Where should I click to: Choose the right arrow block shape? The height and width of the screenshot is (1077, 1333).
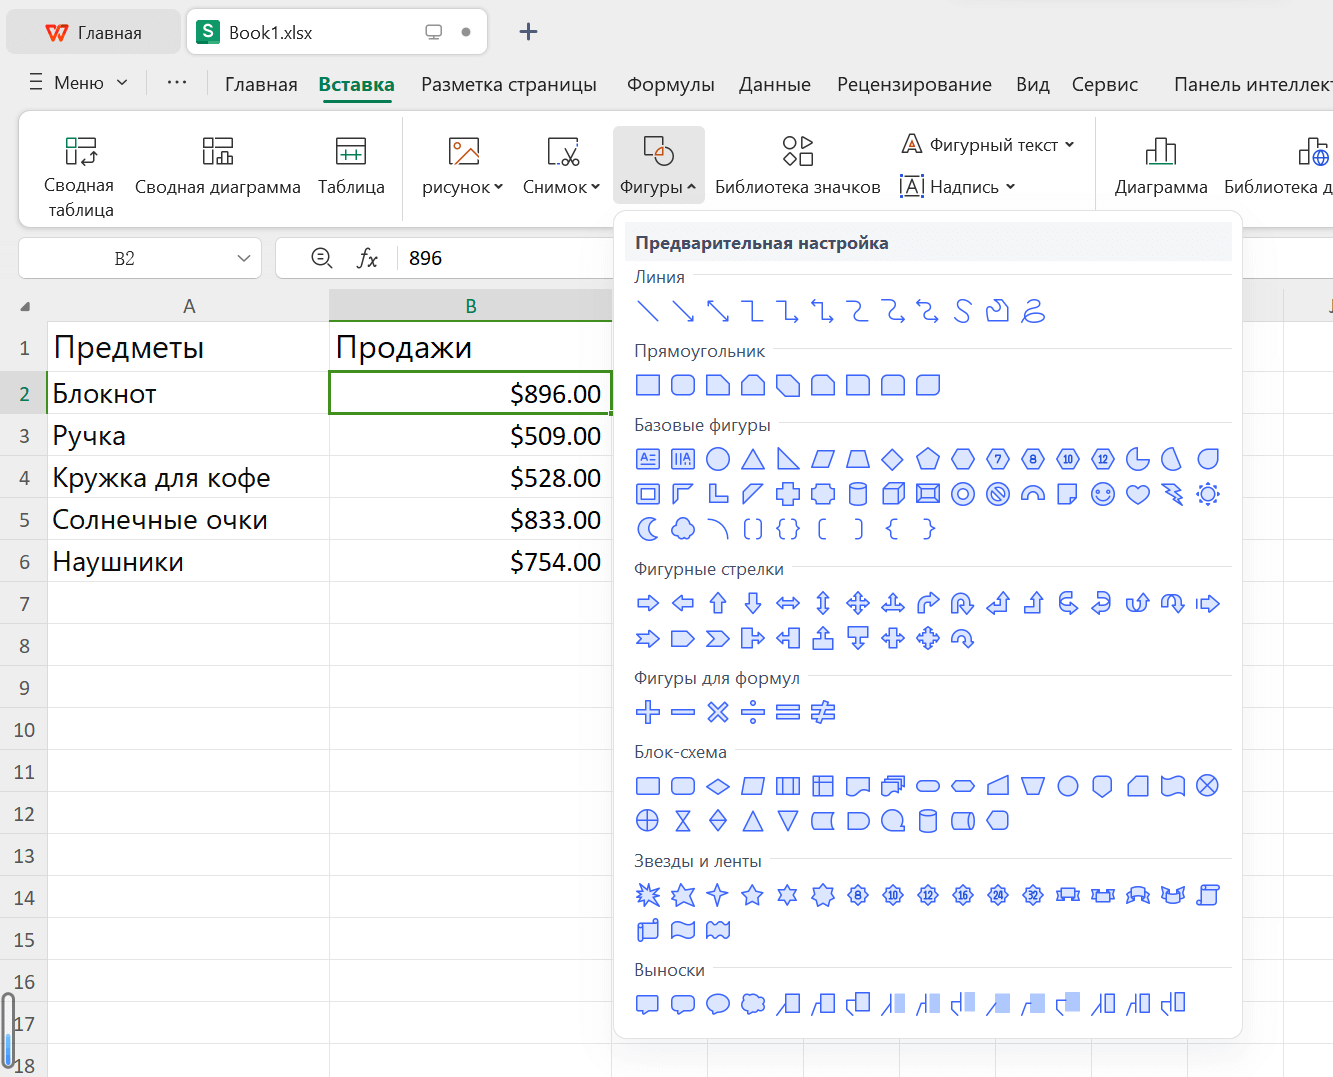point(648,603)
